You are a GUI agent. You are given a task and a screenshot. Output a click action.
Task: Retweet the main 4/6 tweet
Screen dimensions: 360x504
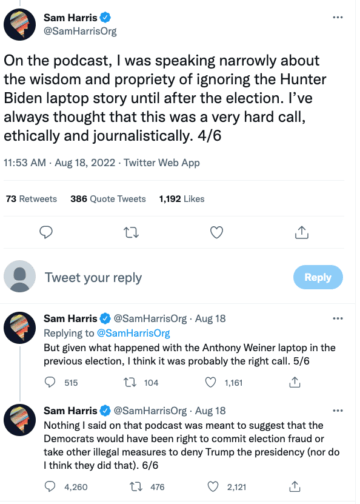pos(131,232)
